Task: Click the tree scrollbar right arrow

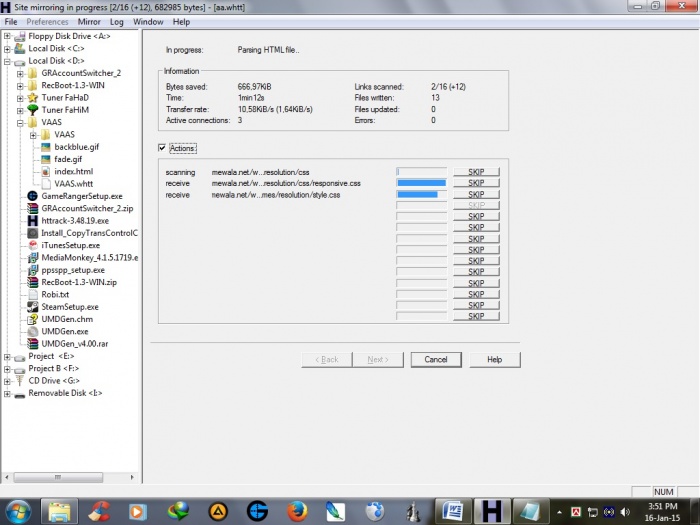Action: click(x=132, y=477)
